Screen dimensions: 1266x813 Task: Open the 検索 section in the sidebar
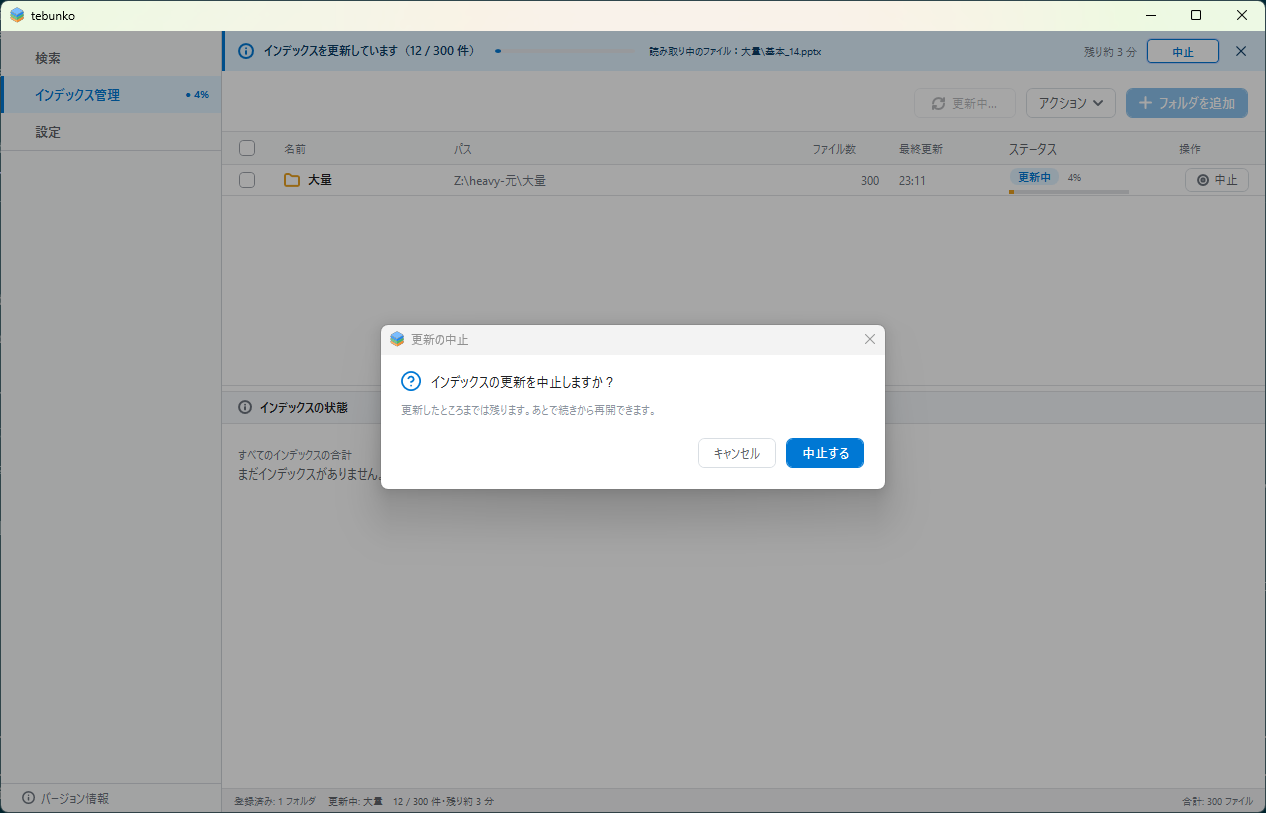111,58
